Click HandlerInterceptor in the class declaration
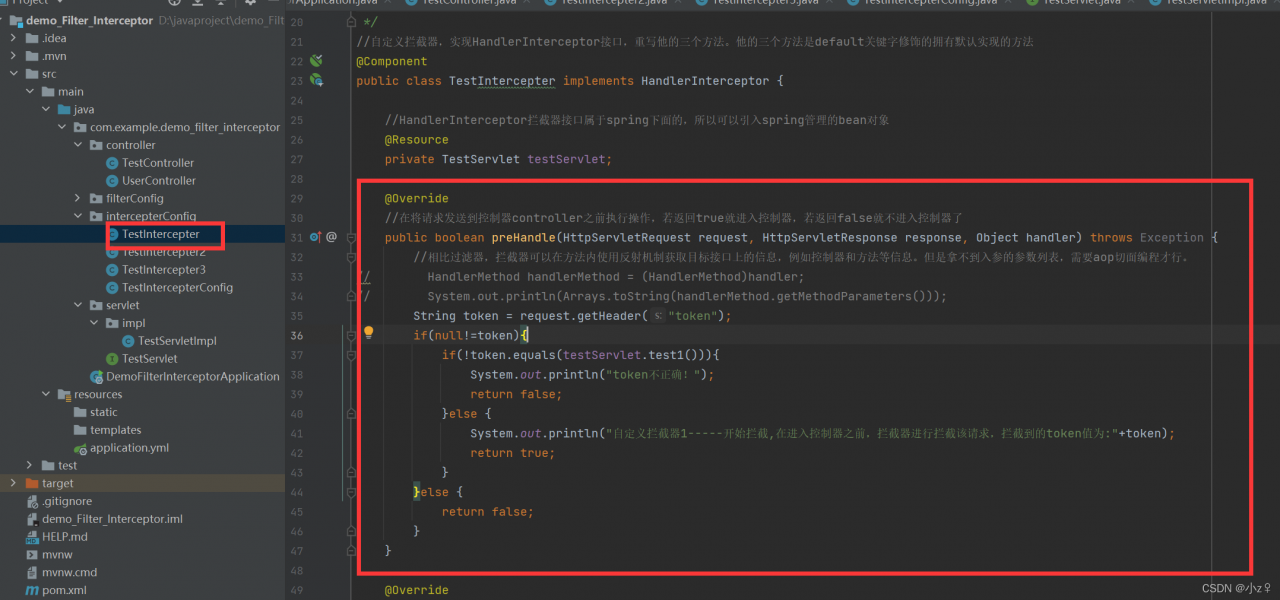Screen dimensions: 1280x600 [x=705, y=81]
